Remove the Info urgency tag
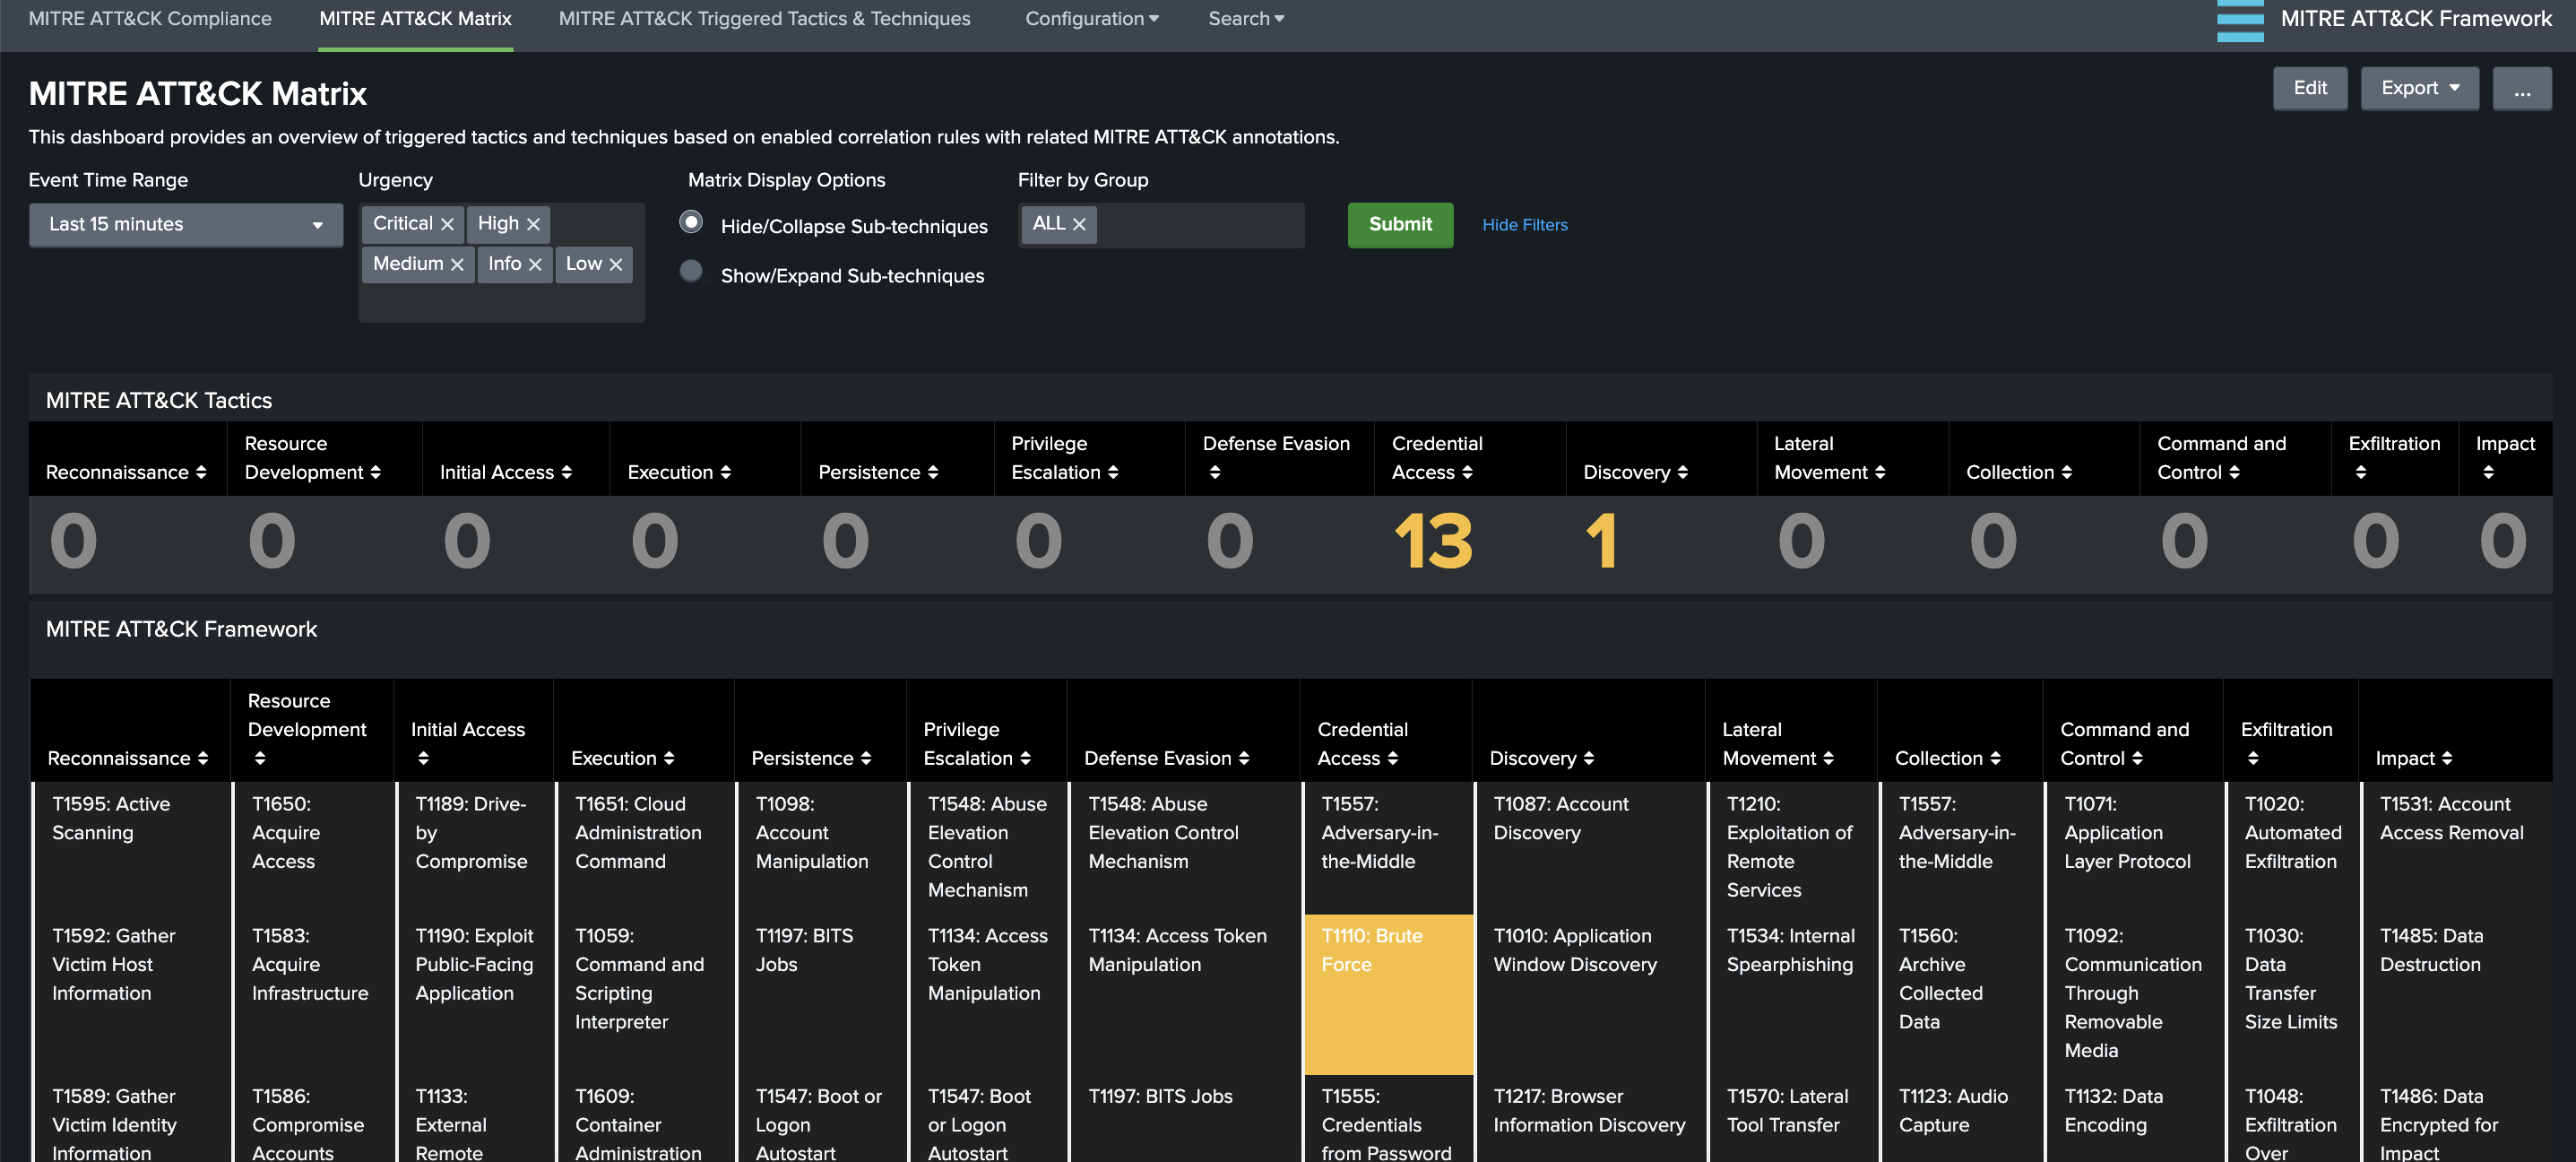2576x1162 pixels. (x=535, y=264)
